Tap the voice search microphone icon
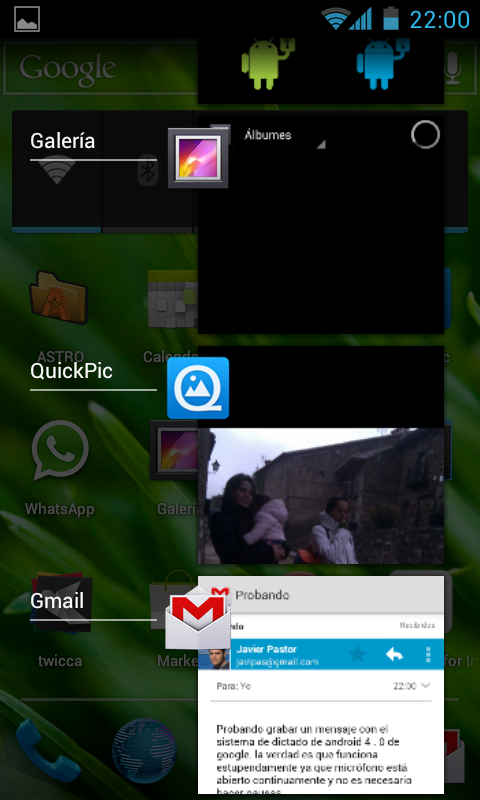The width and height of the screenshot is (480, 800). point(452,68)
